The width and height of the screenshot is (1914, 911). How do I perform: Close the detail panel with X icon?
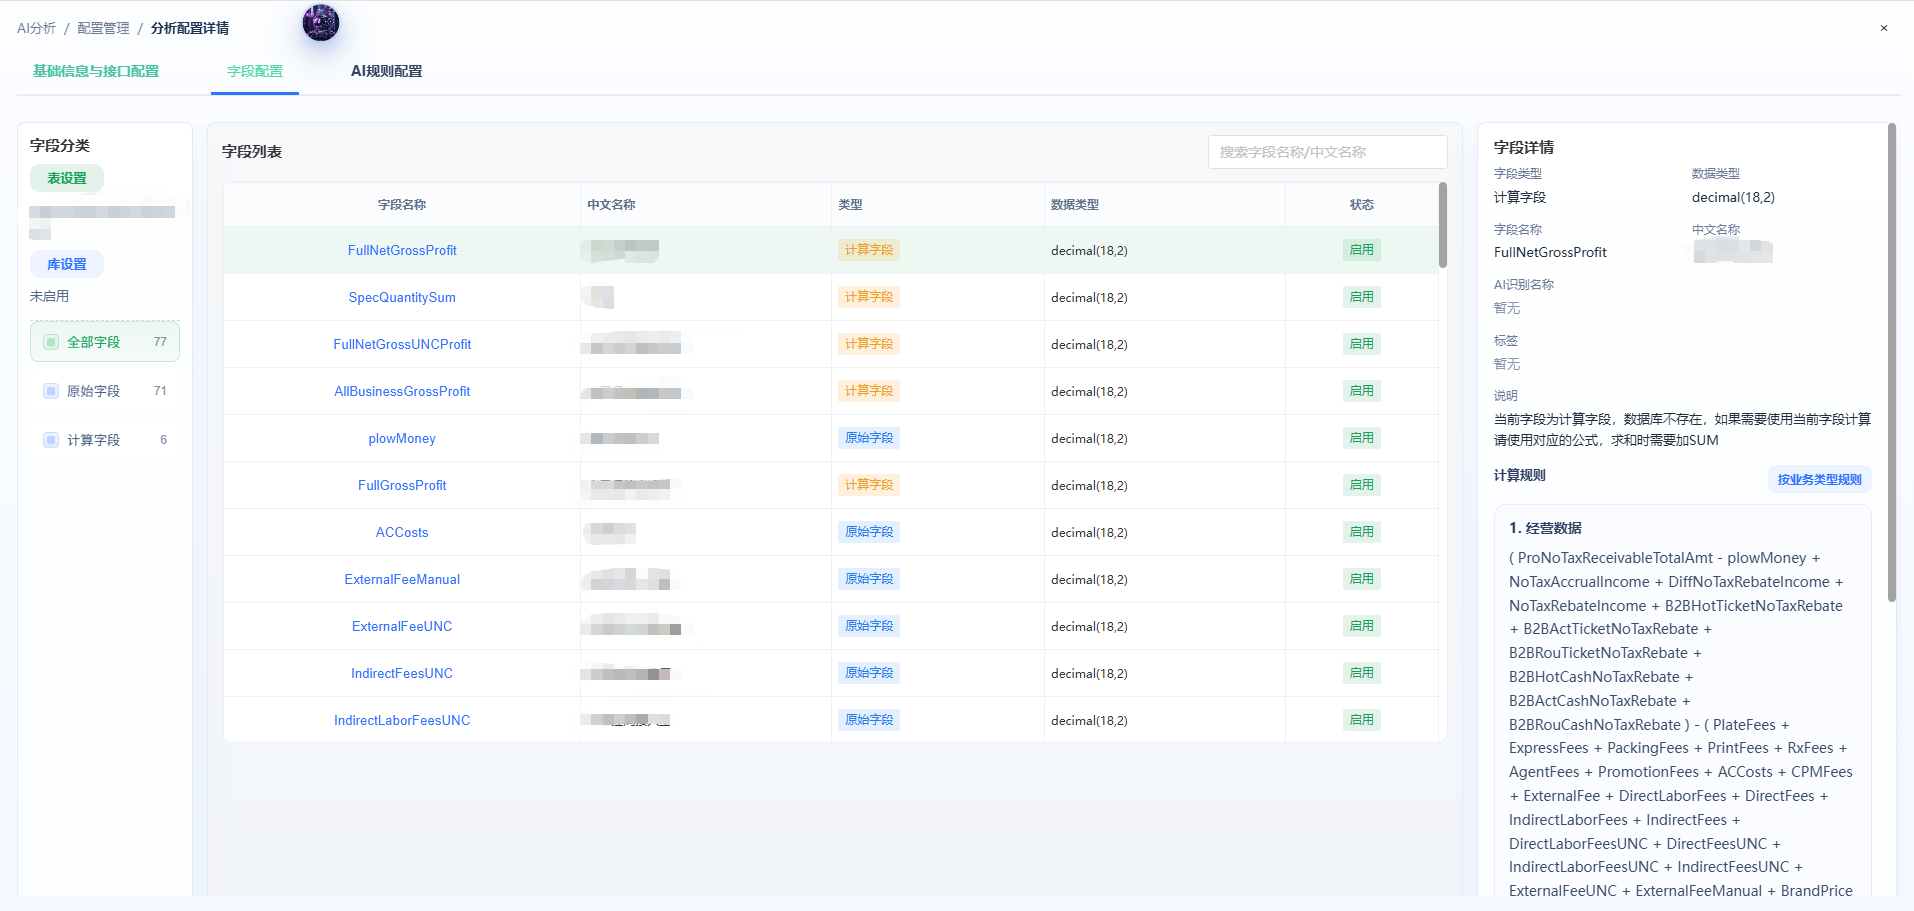pyautogui.click(x=1884, y=28)
